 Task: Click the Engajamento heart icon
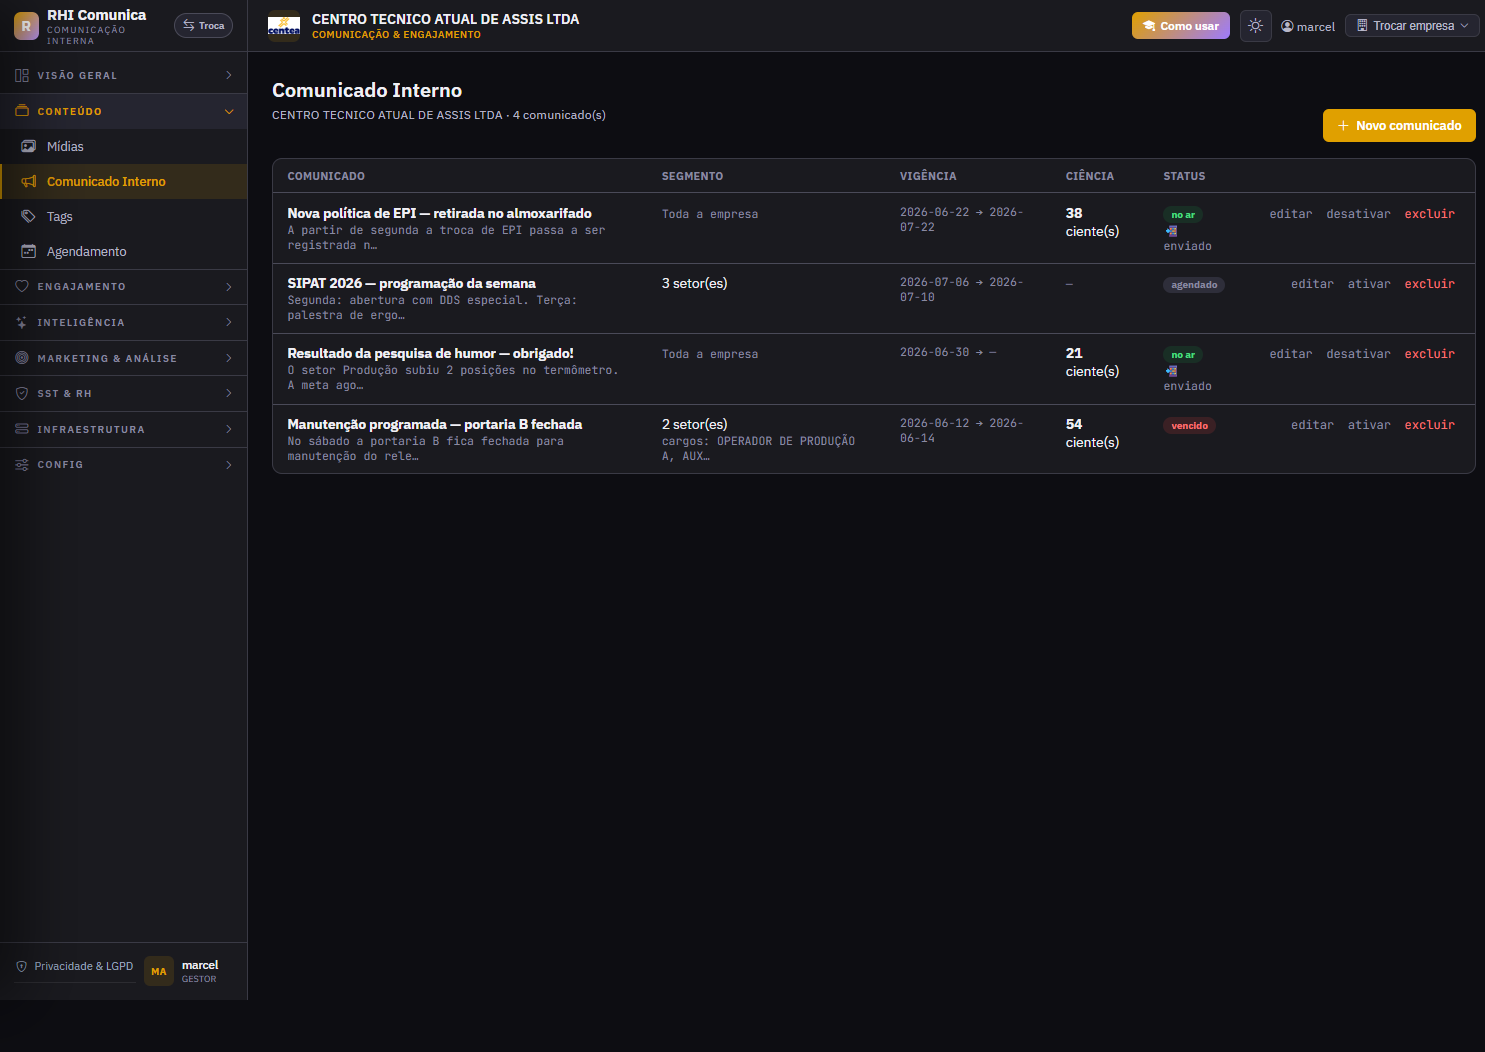coord(22,286)
